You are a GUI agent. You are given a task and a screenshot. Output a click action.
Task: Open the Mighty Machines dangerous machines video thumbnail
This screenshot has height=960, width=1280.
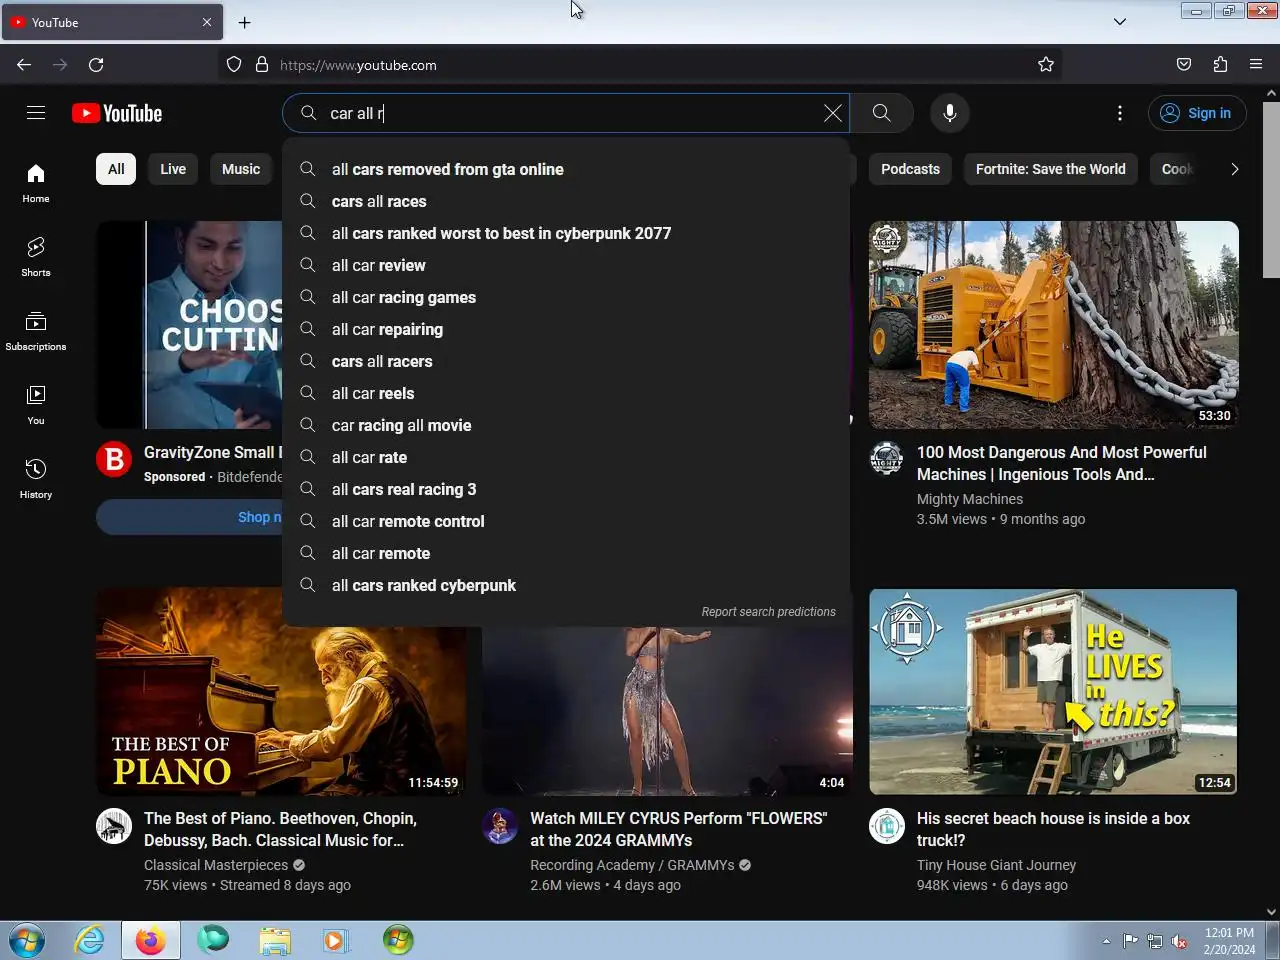(x=1053, y=325)
